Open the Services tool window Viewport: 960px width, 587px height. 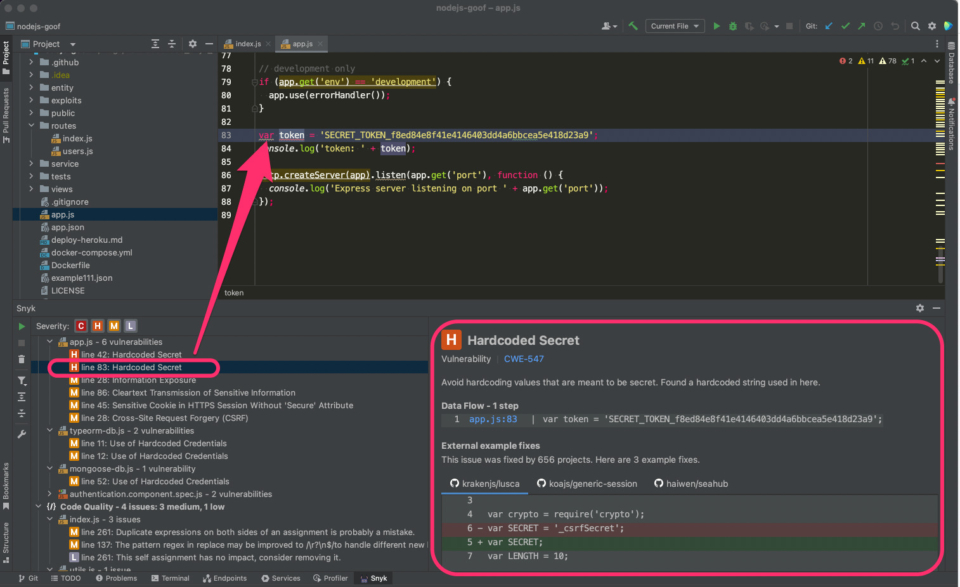pyautogui.click(x=280, y=578)
